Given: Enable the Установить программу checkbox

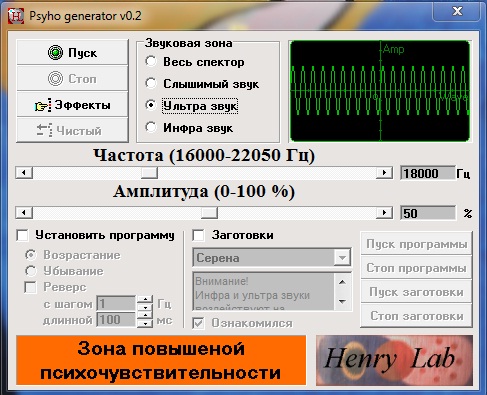Looking at the screenshot, I should pos(22,235).
